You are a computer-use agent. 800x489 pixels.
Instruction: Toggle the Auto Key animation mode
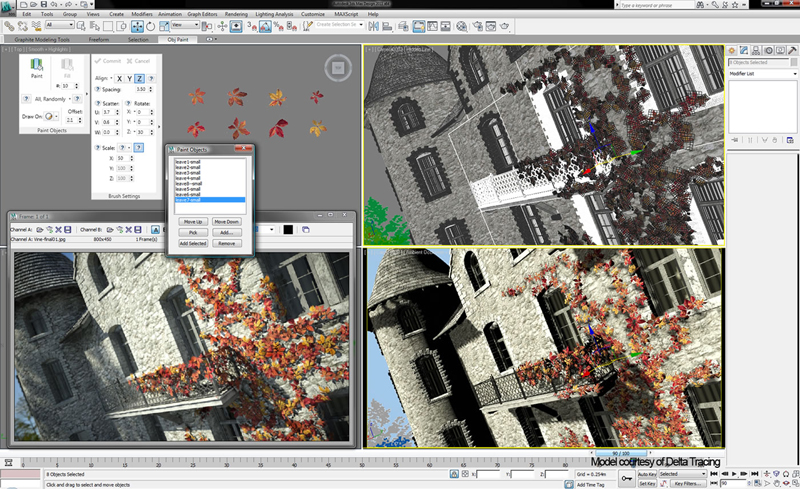coord(646,474)
